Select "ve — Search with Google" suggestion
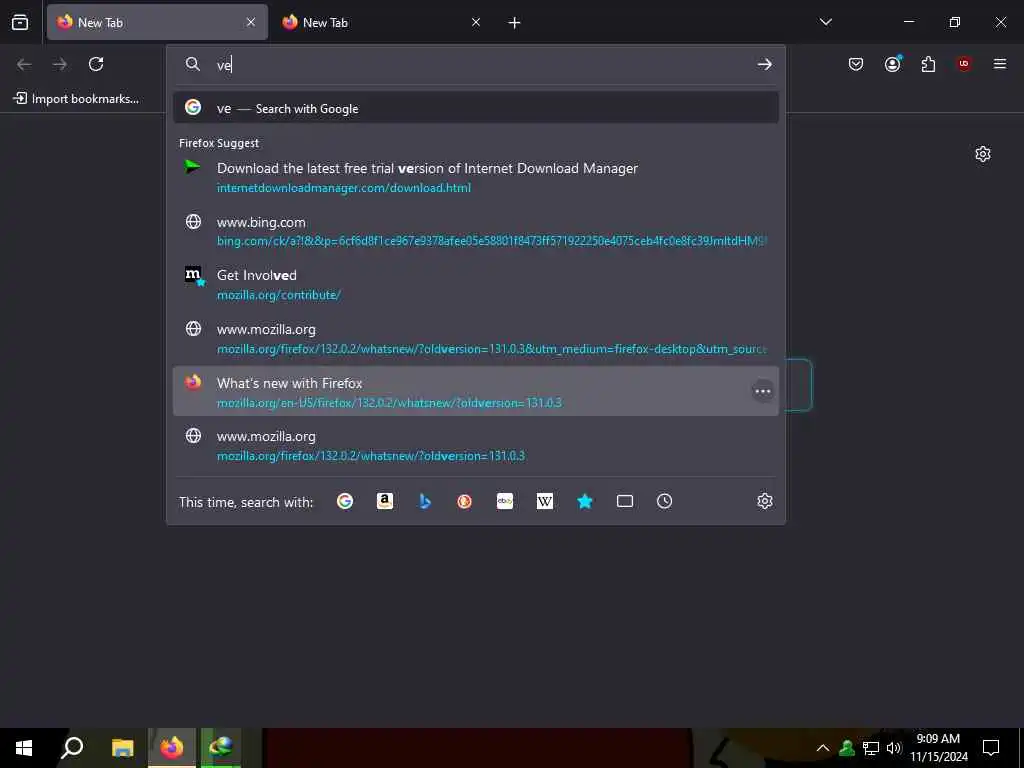 pos(476,108)
